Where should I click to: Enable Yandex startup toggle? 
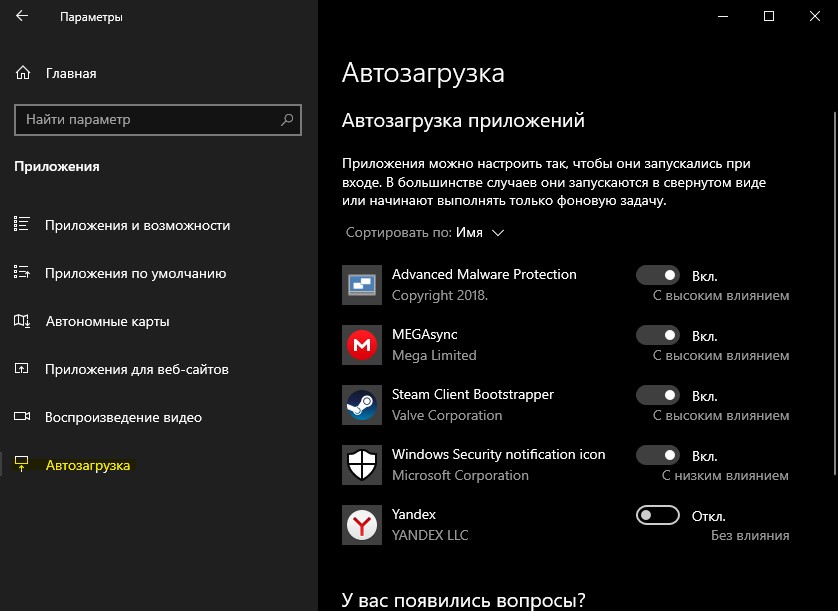(657, 515)
